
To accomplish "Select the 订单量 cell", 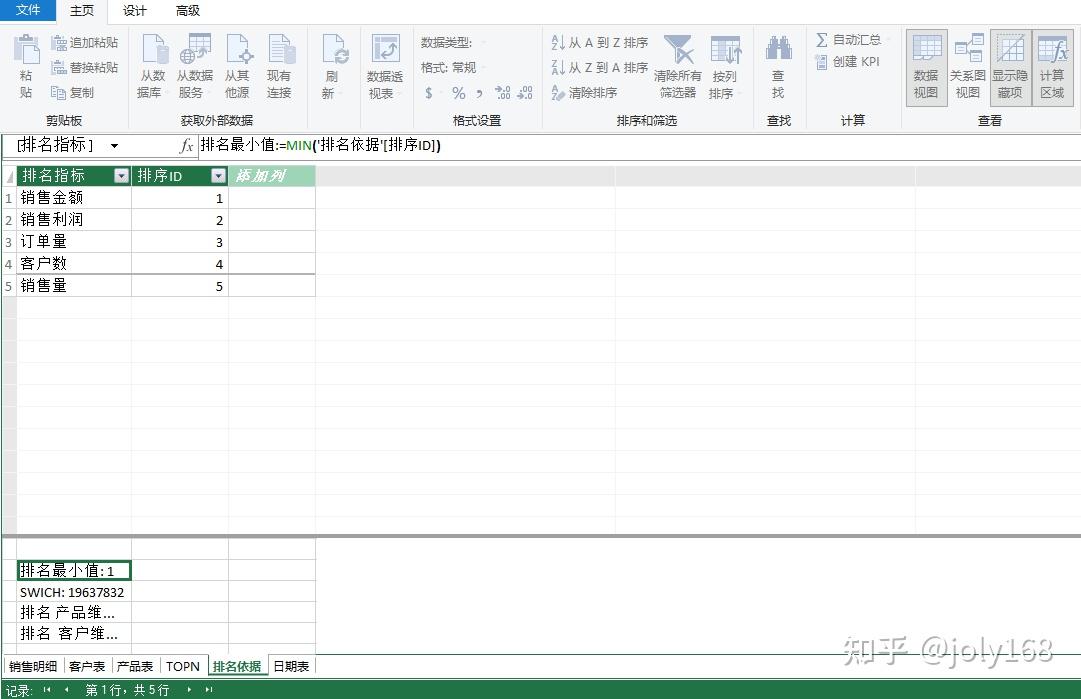I will pyautogui.click(x=74, y=242).
